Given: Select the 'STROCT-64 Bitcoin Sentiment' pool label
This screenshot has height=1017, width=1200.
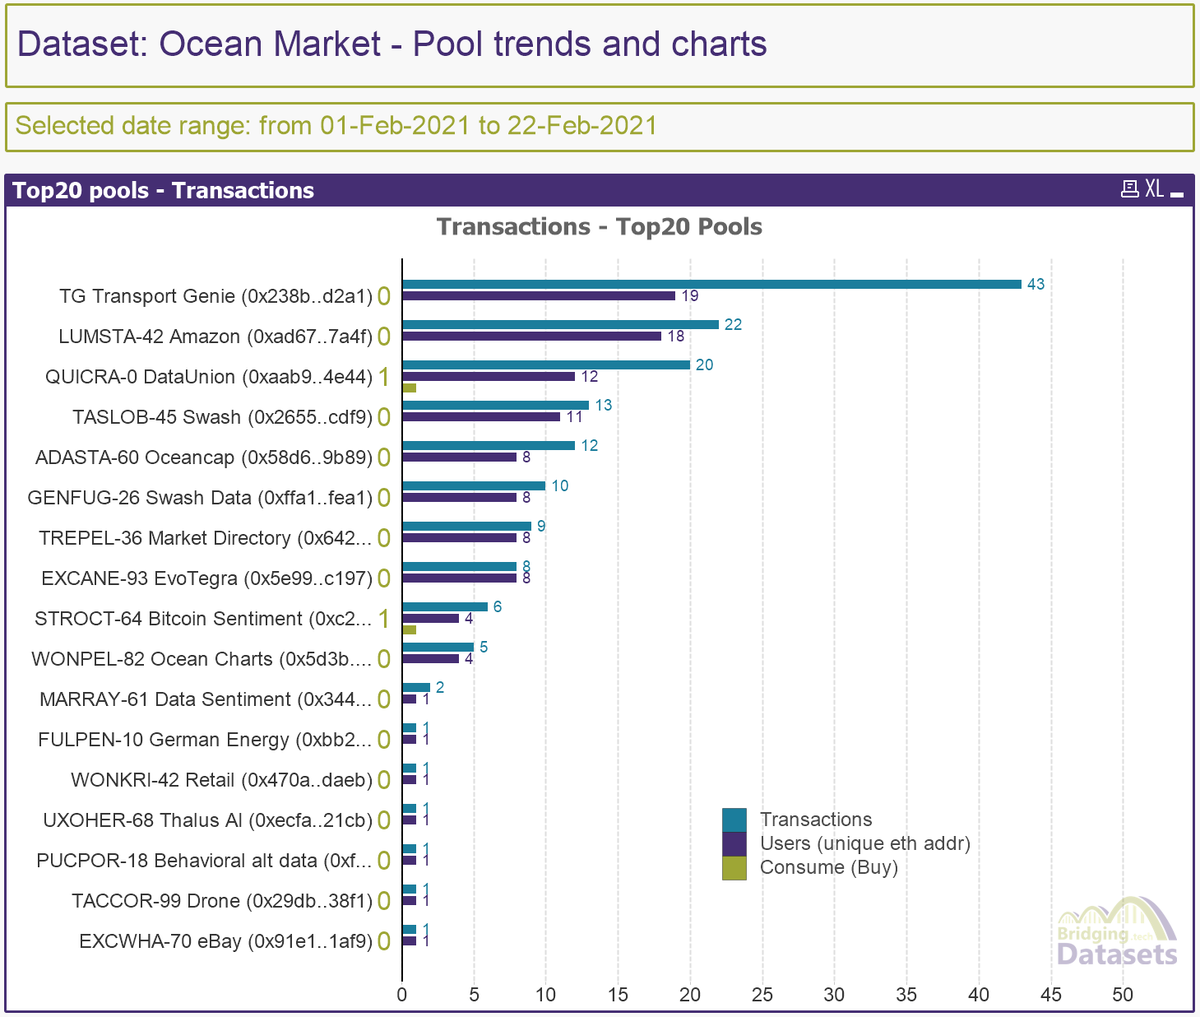Looking at the screenshot, I should tap(203, 619).
